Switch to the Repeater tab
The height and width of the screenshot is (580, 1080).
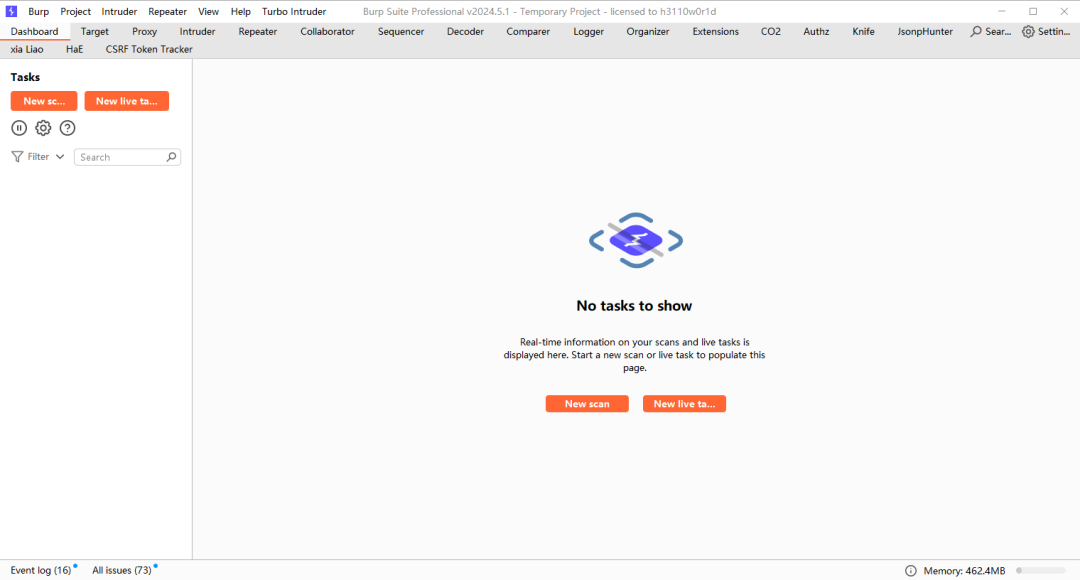(x=258, y=32)
